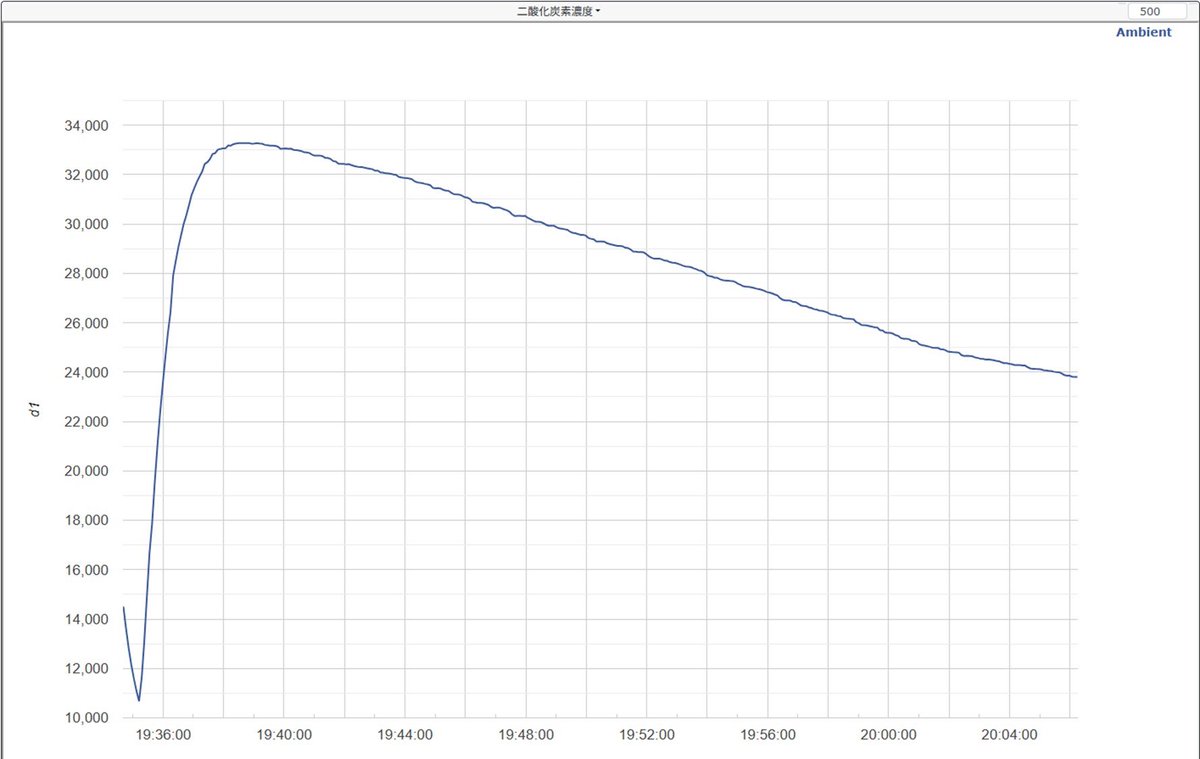
Task: Click the 19:44:00 time label
Action: (405, 735)
